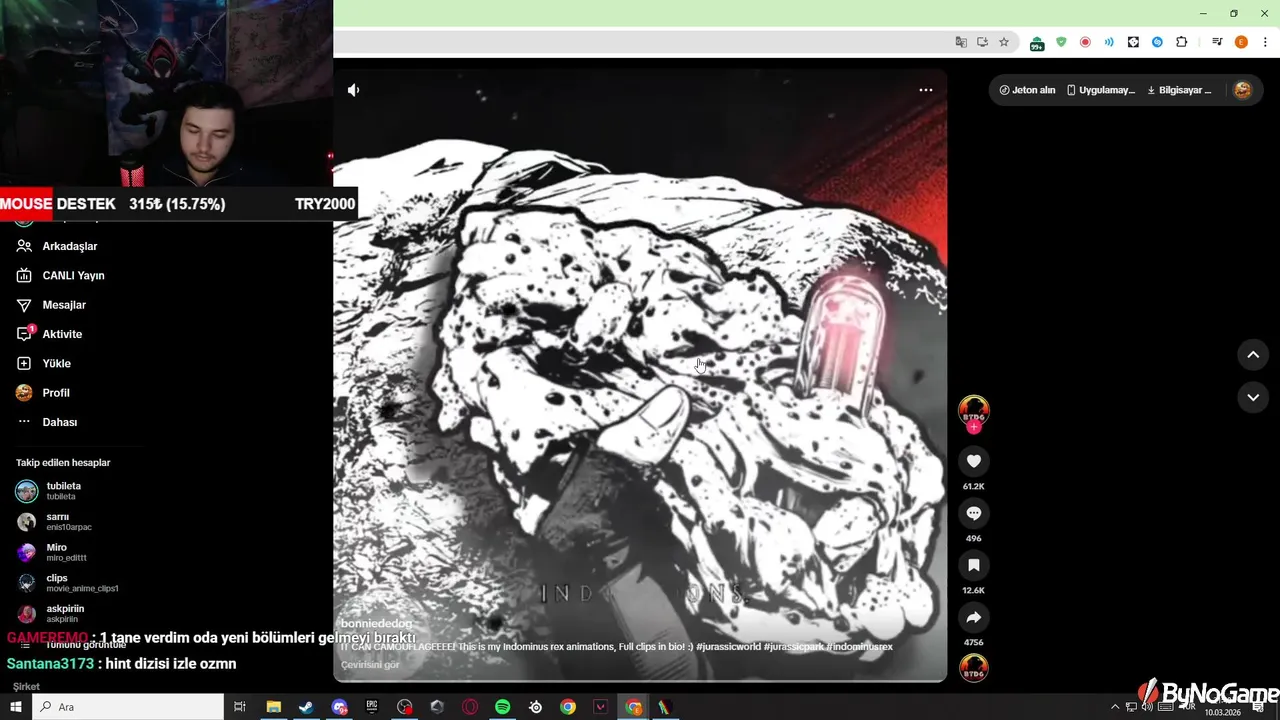Go to previous video with up chevron

pyautogui.click(x=1253, y=355)
